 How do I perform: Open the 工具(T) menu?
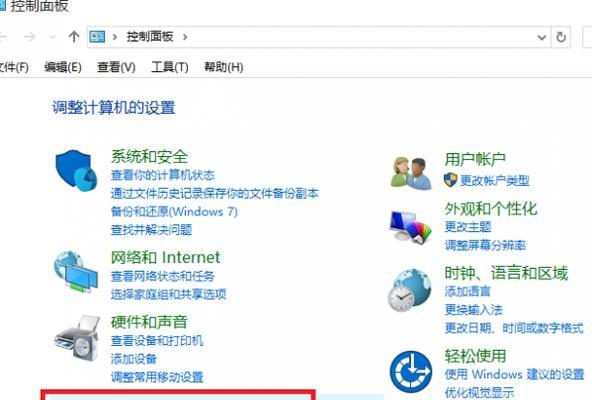coord(170,67)
